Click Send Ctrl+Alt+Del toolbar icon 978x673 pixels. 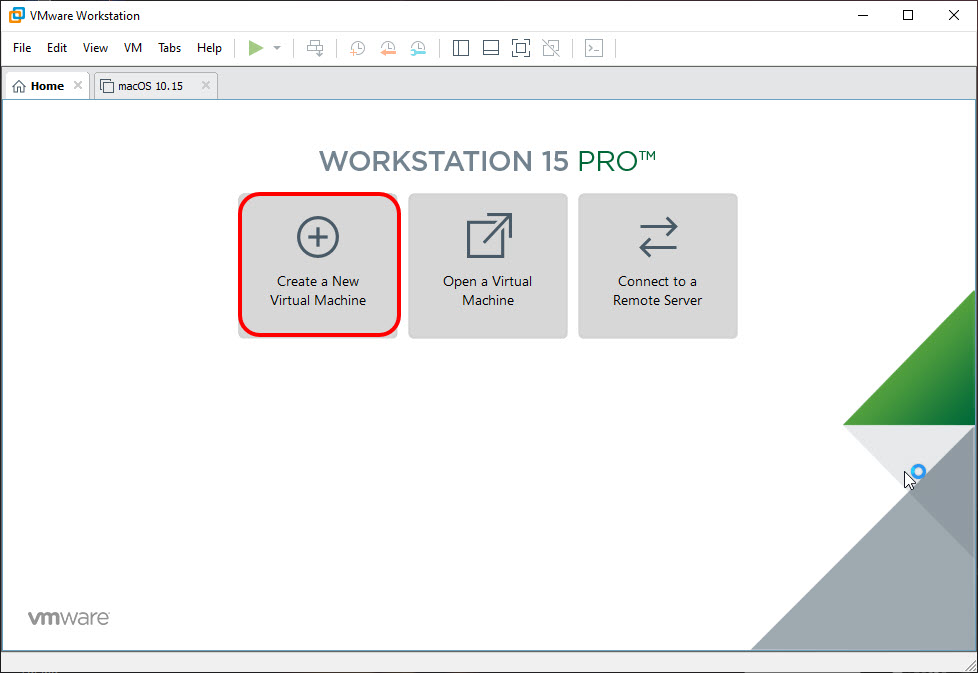tap(315, 48)
